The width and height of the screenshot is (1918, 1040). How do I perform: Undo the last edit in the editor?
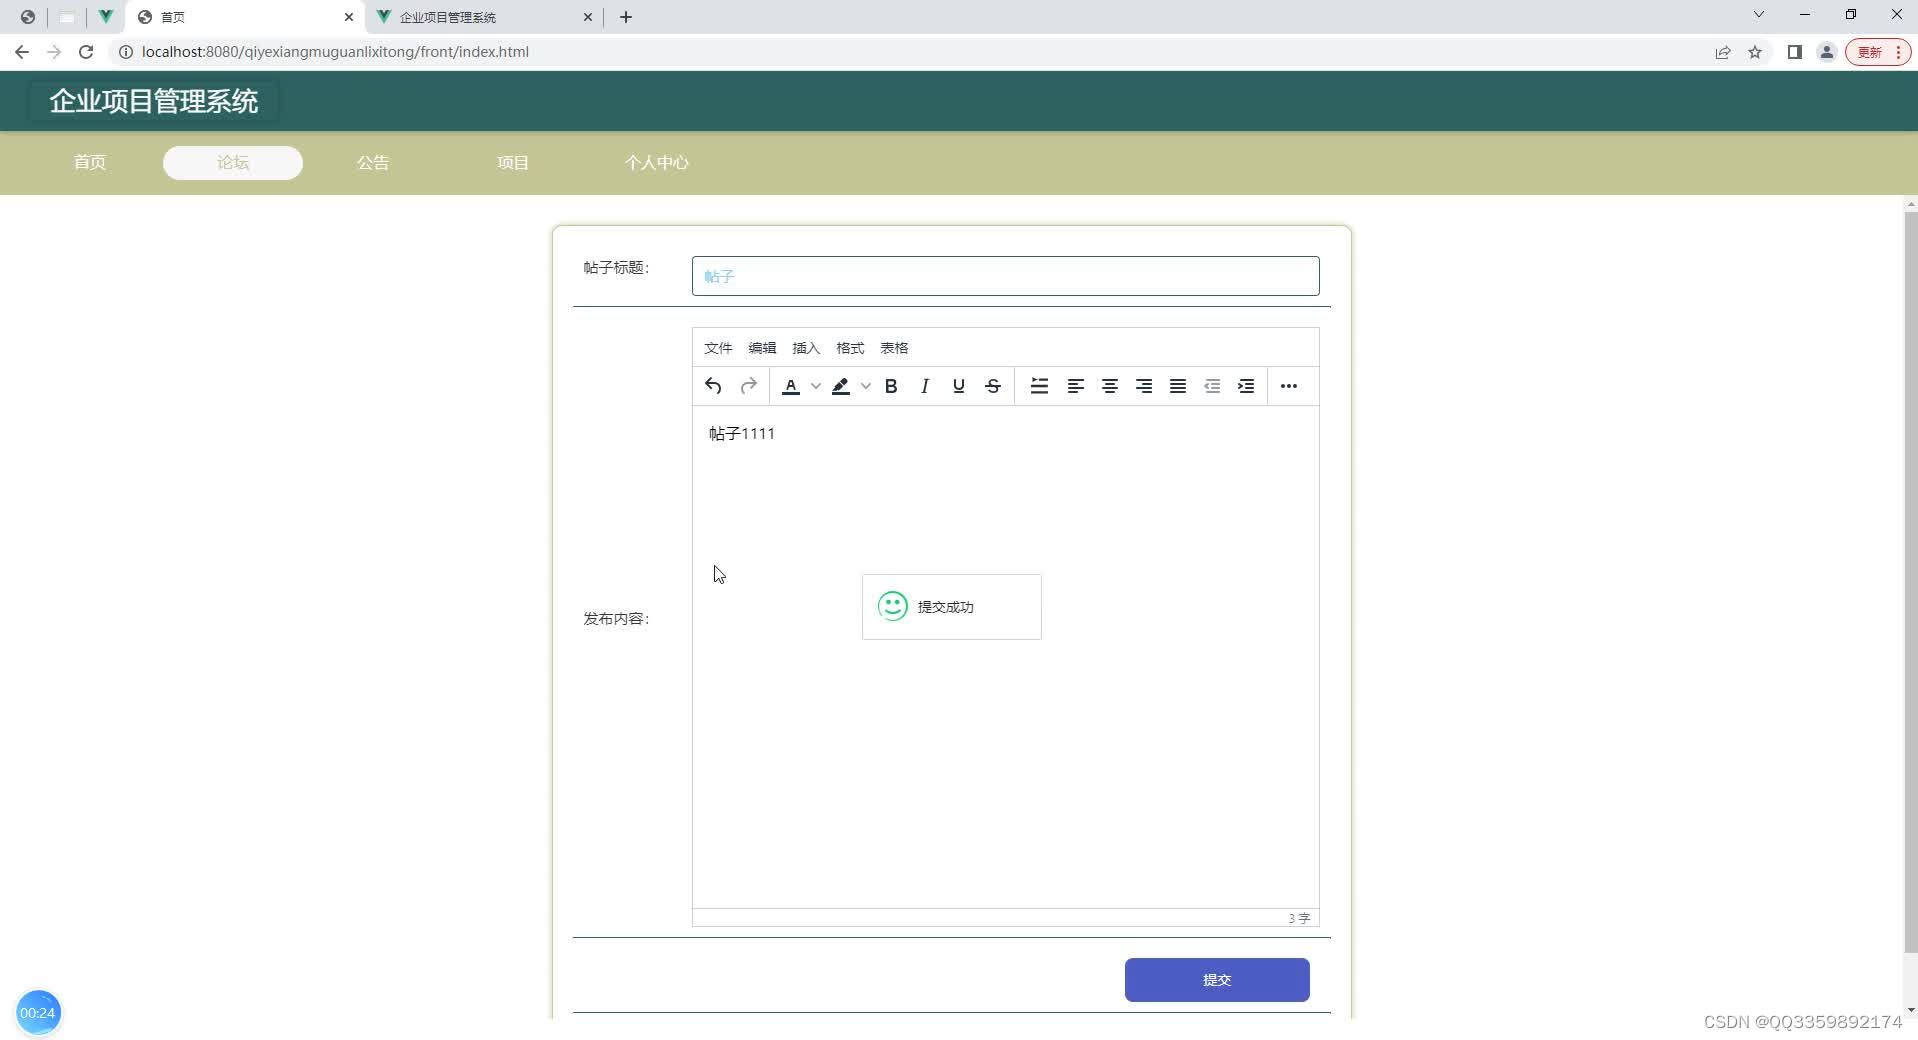click(713, 386)
